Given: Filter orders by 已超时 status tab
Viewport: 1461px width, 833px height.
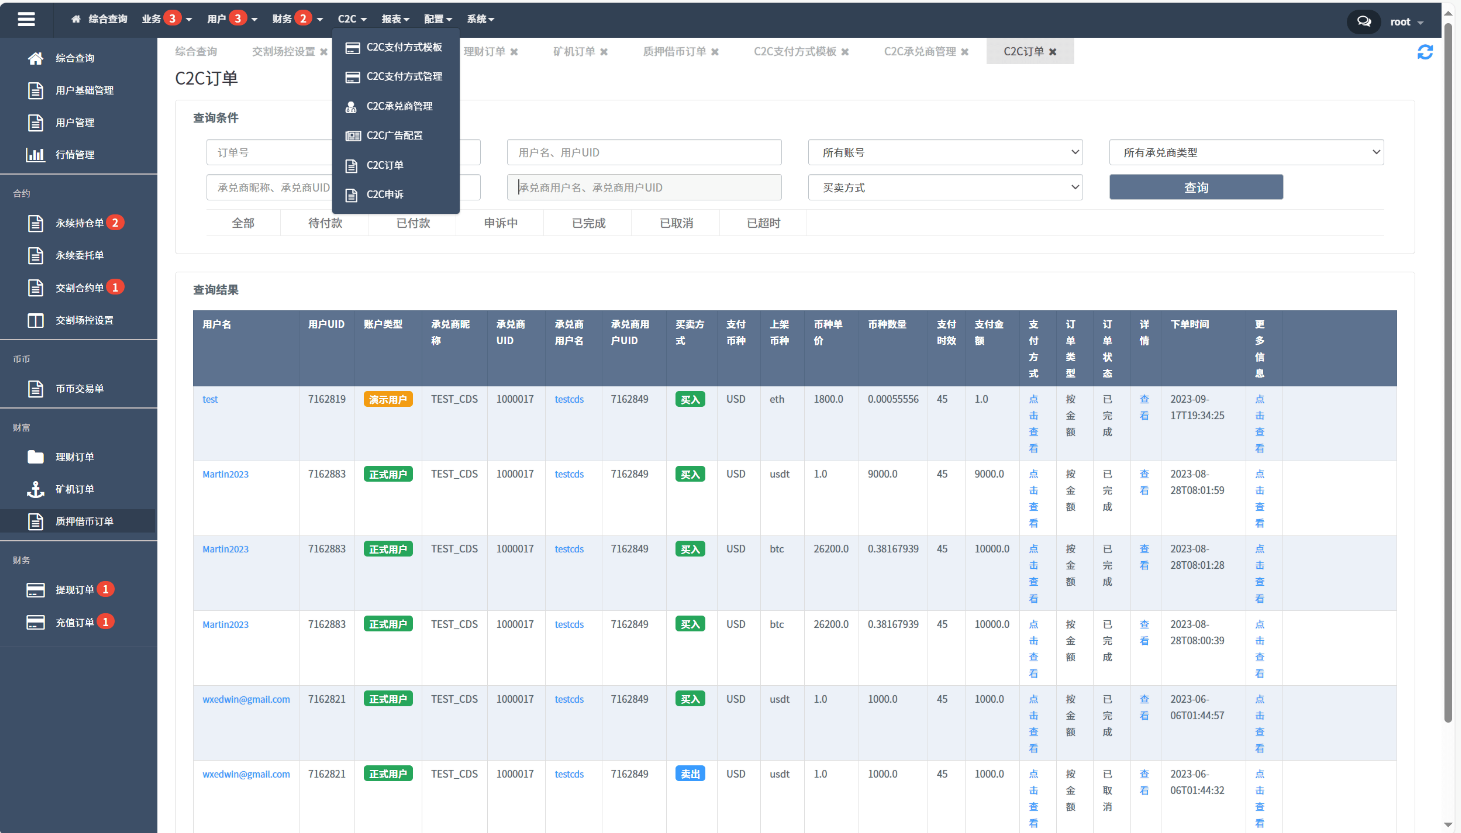Looking at the screenshot, I should tap(764, 223).
